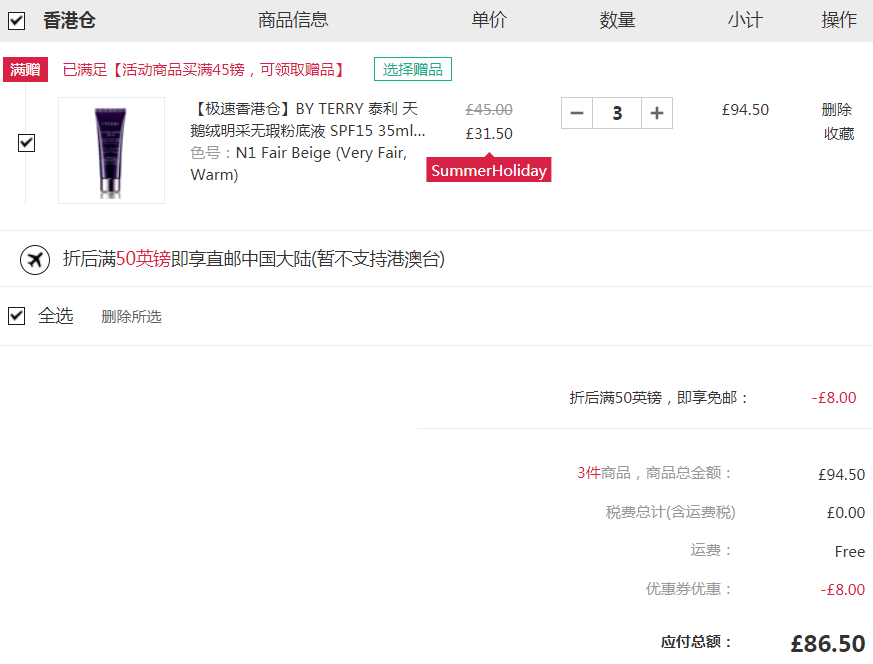Click 删除 to remove the product
Viewport: 873px width, 664px height.
pos(837,110)
